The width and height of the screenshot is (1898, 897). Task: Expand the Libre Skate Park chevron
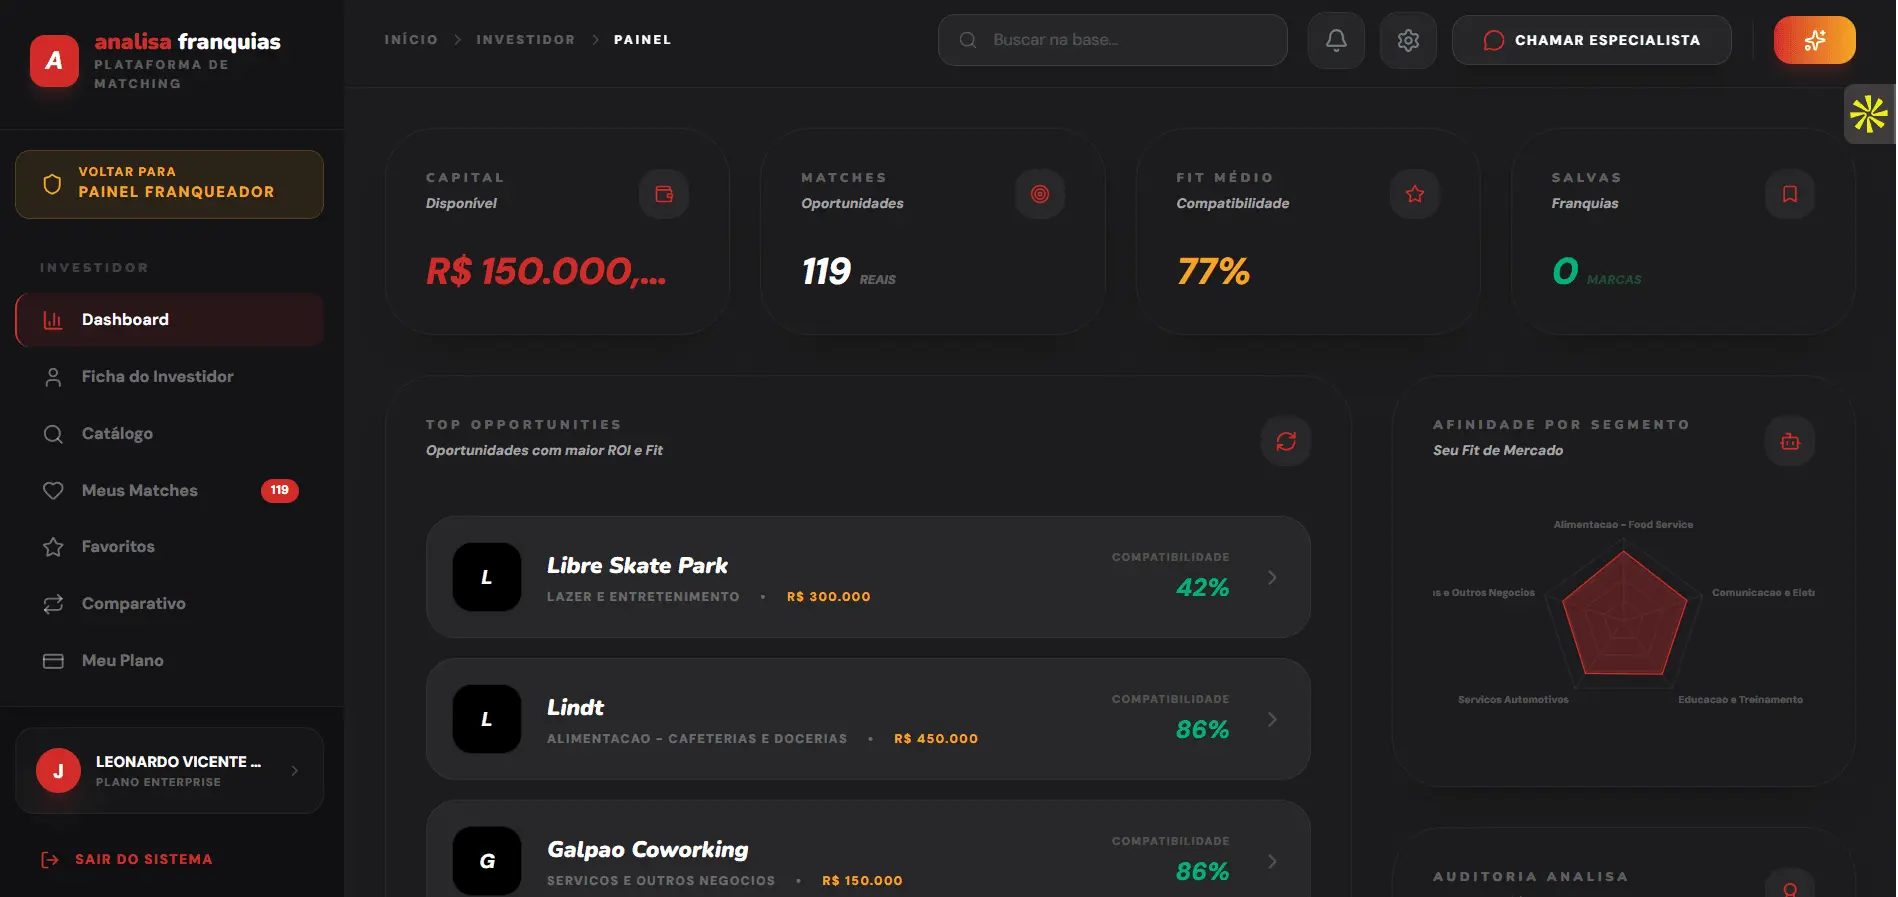(x=1272, y=577)
